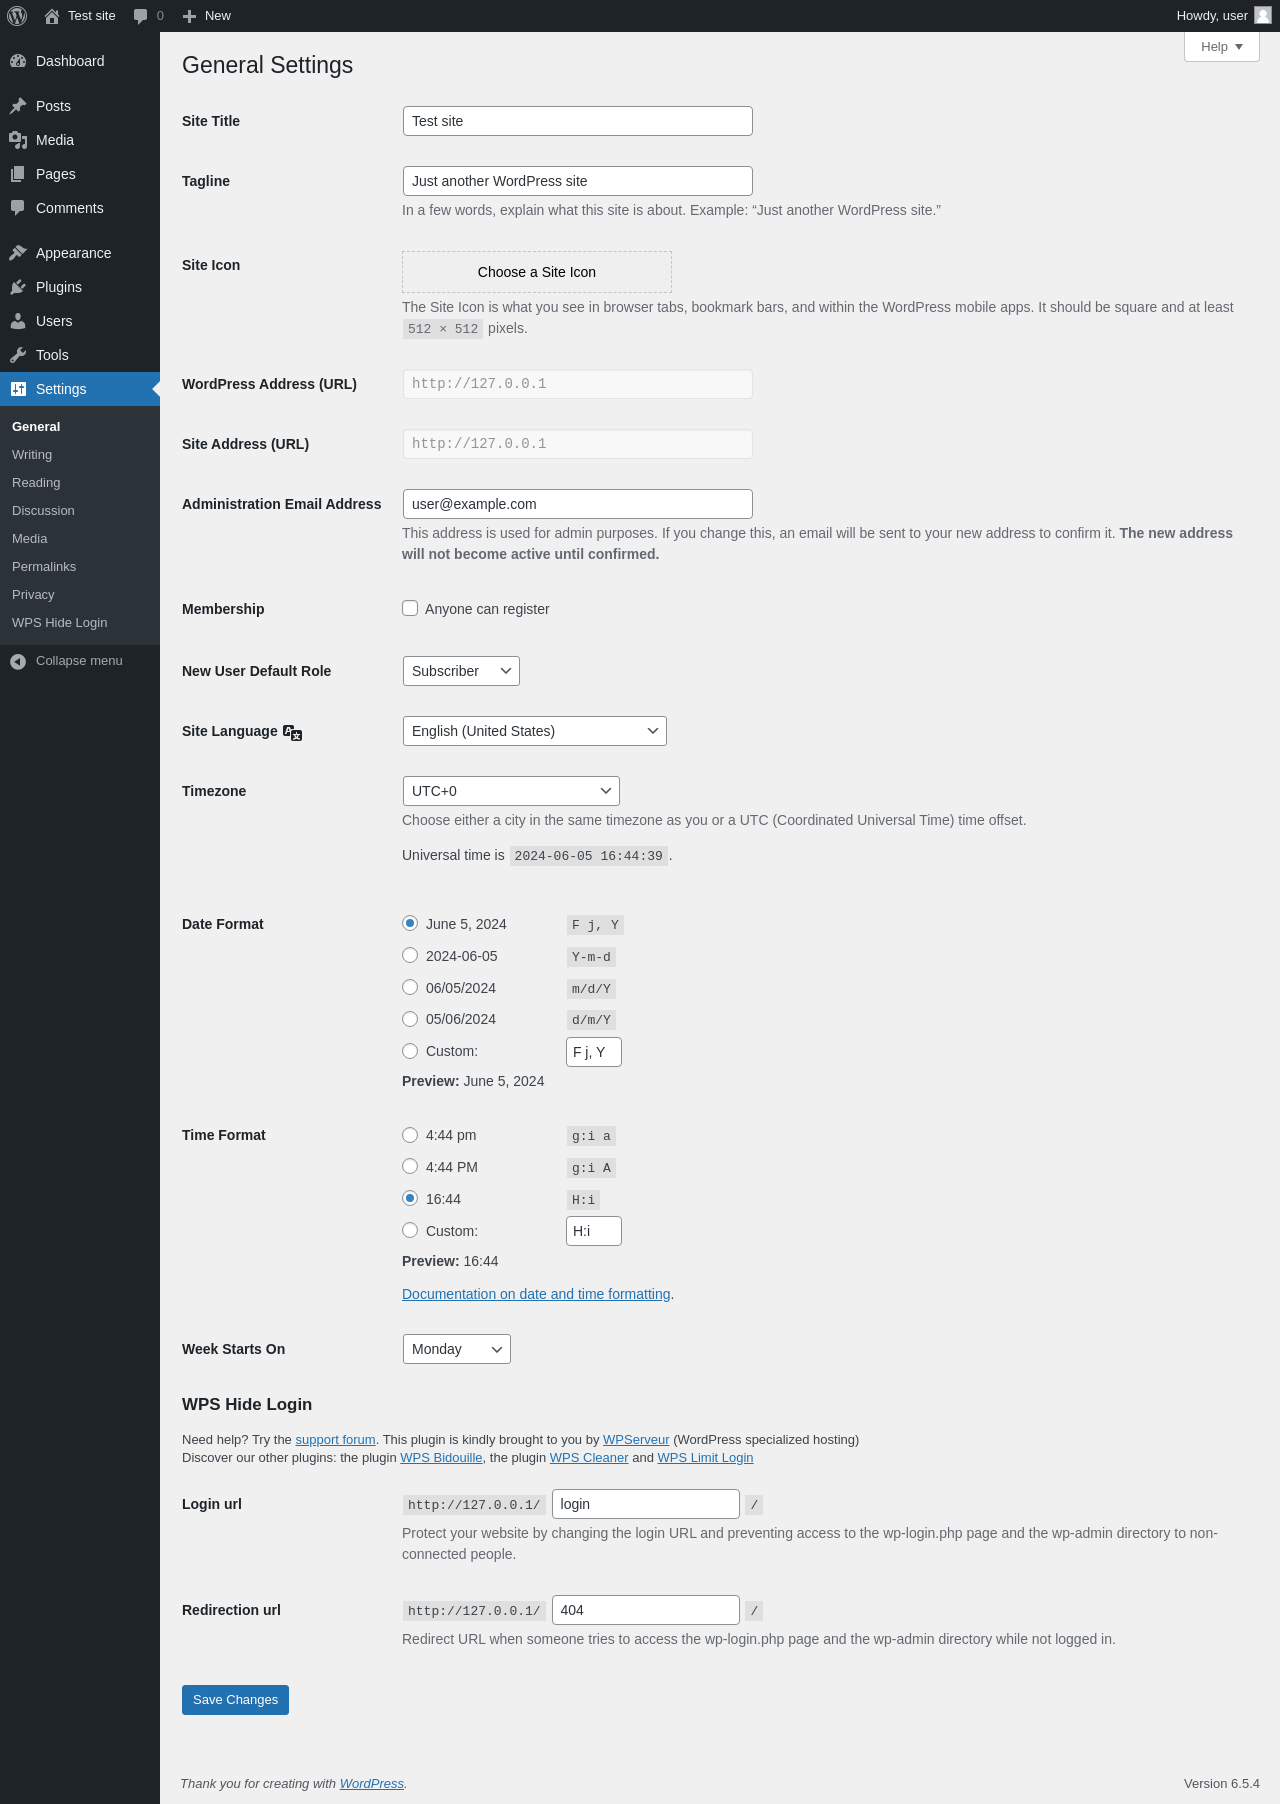Screen dimensions: 1280x1804
Task: Click the Collapse menu arrow icon
Action: click(18, 661)
